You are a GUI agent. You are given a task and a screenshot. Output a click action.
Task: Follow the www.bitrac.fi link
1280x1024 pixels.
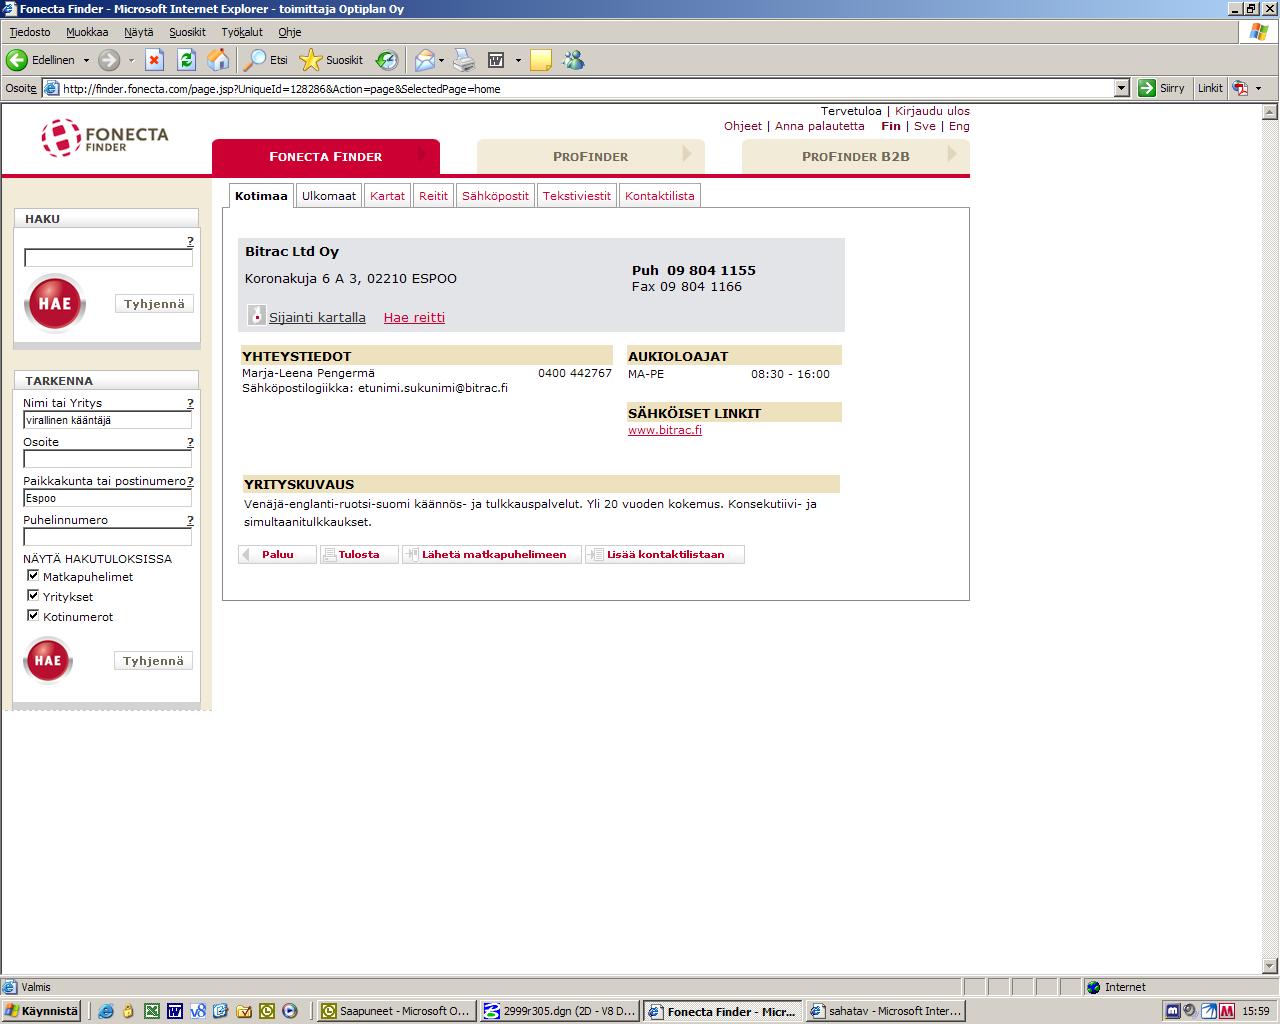[x=664, y=430]
